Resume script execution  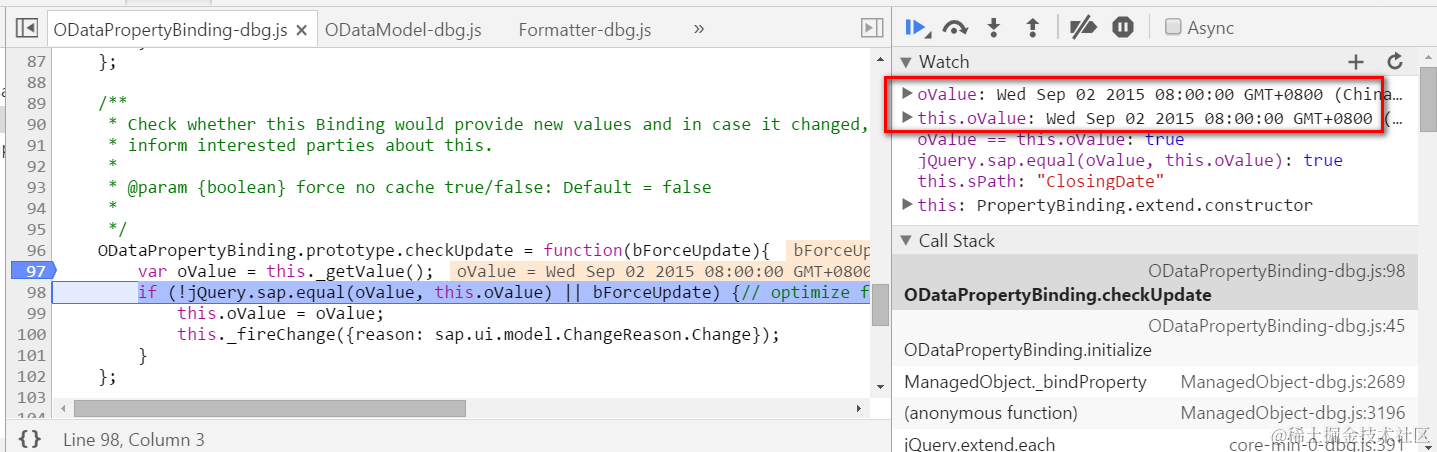coord(917,28)
